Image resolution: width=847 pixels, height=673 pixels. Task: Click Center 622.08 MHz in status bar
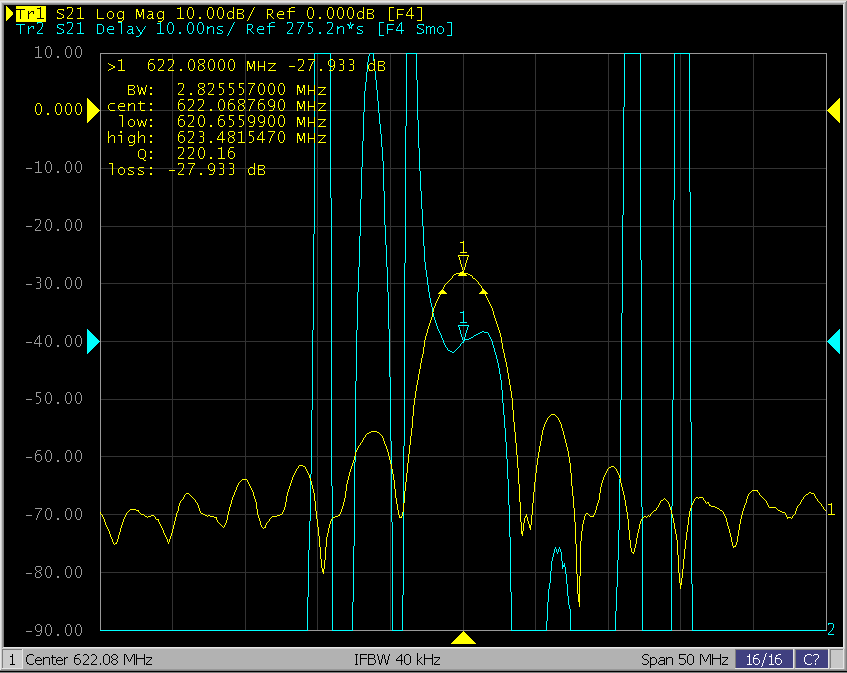tap(88, 660)
